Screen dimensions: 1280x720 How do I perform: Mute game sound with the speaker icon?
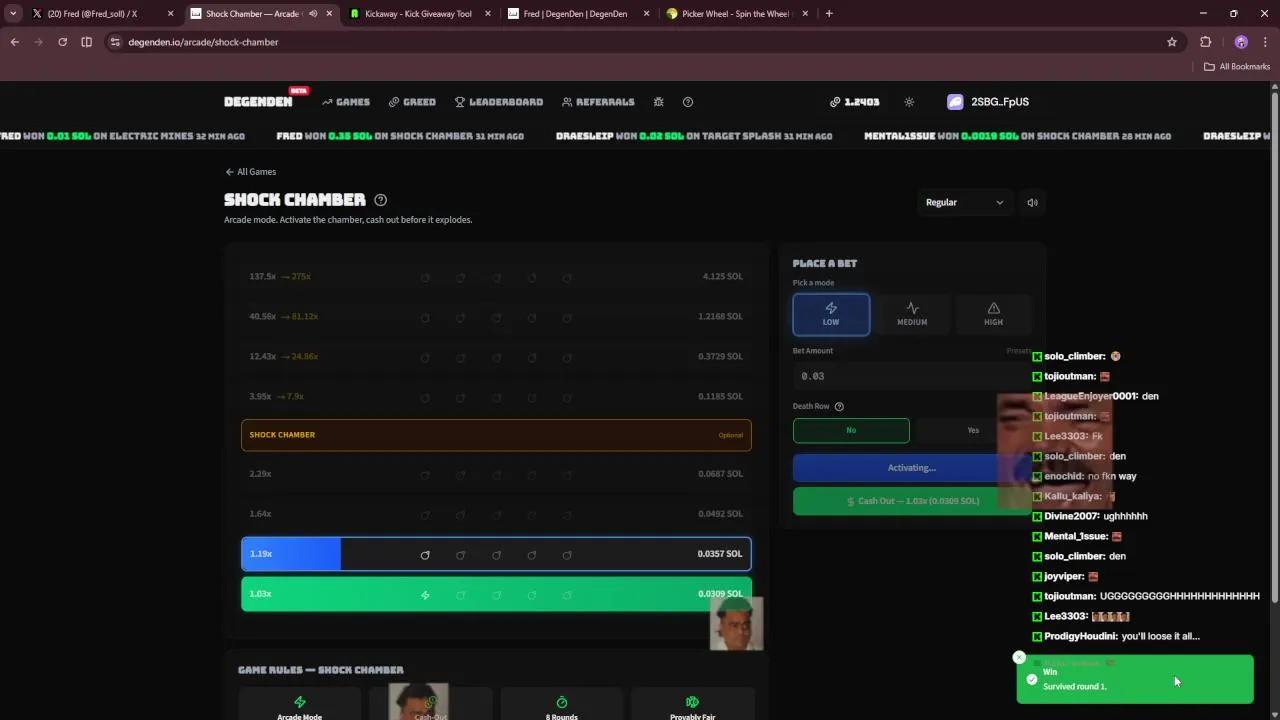click(1032, 202)
